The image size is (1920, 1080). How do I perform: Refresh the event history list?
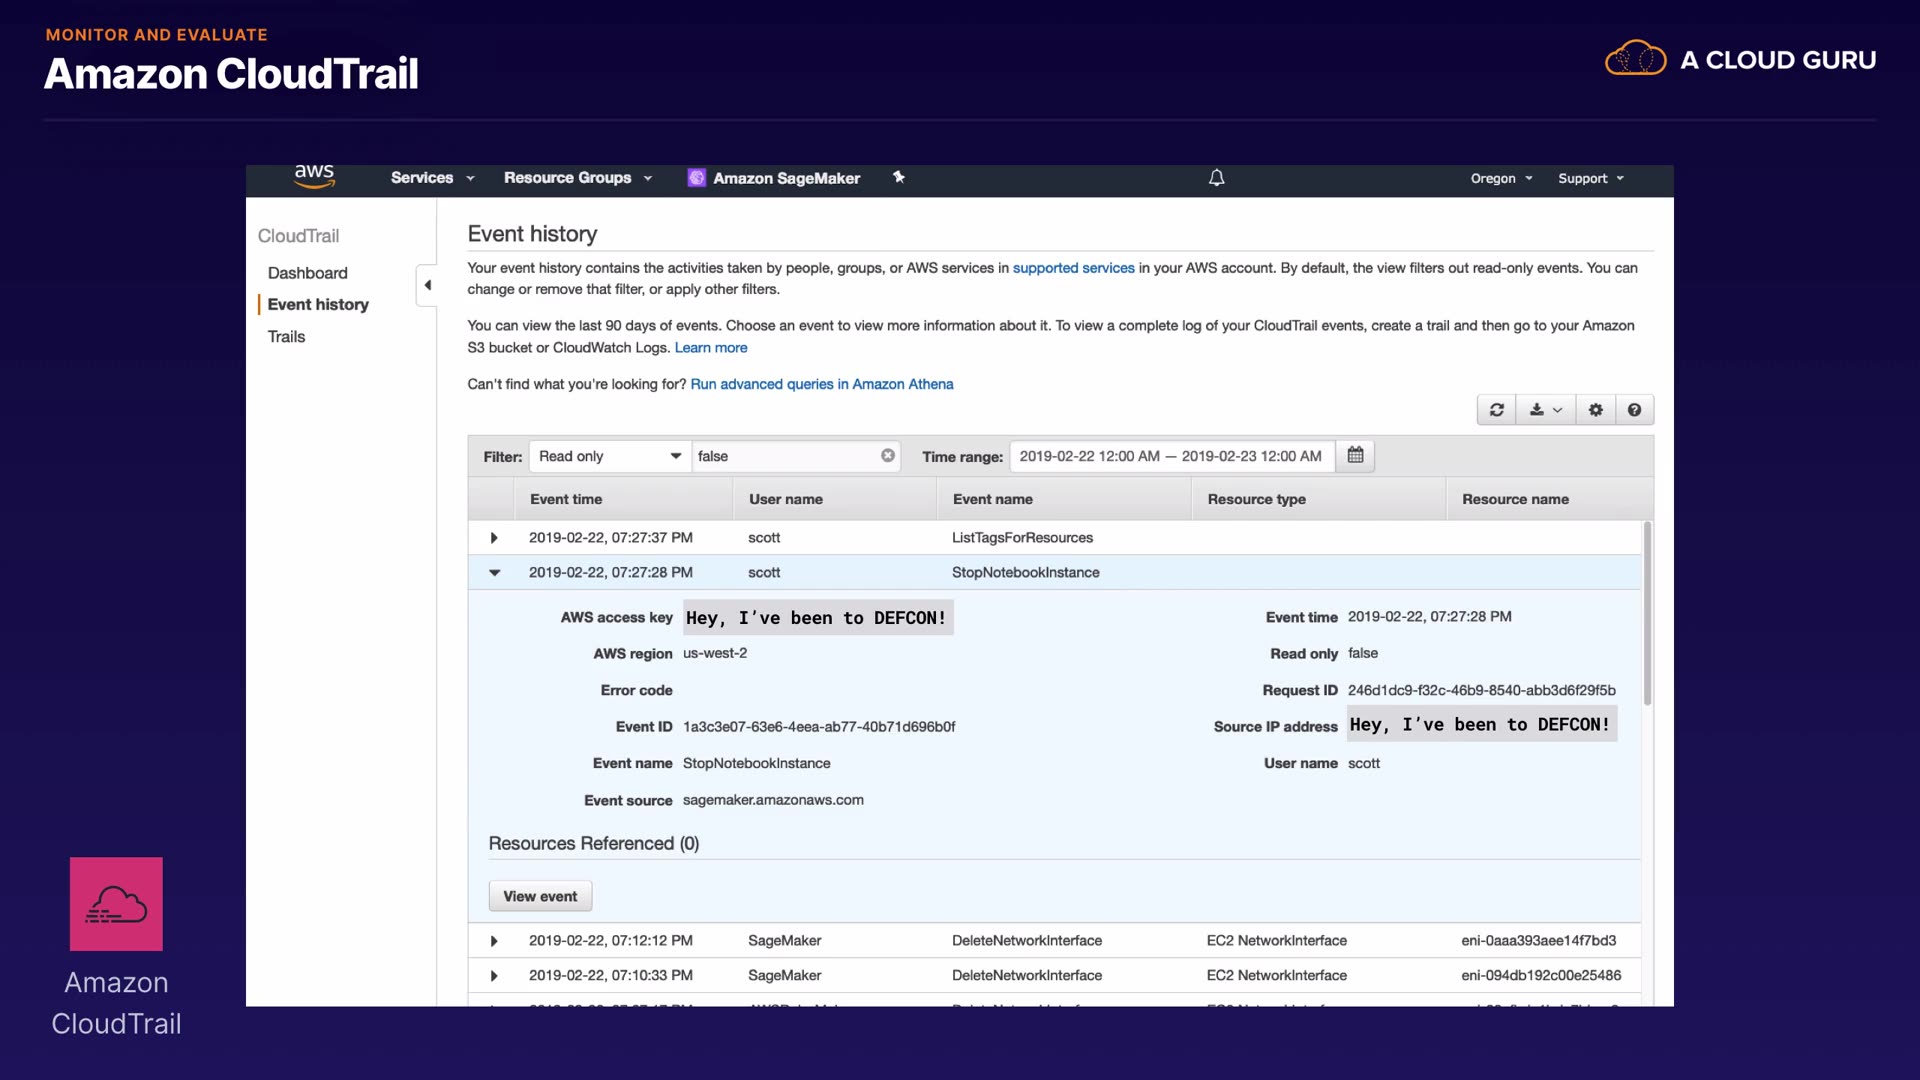(1496, 410)
